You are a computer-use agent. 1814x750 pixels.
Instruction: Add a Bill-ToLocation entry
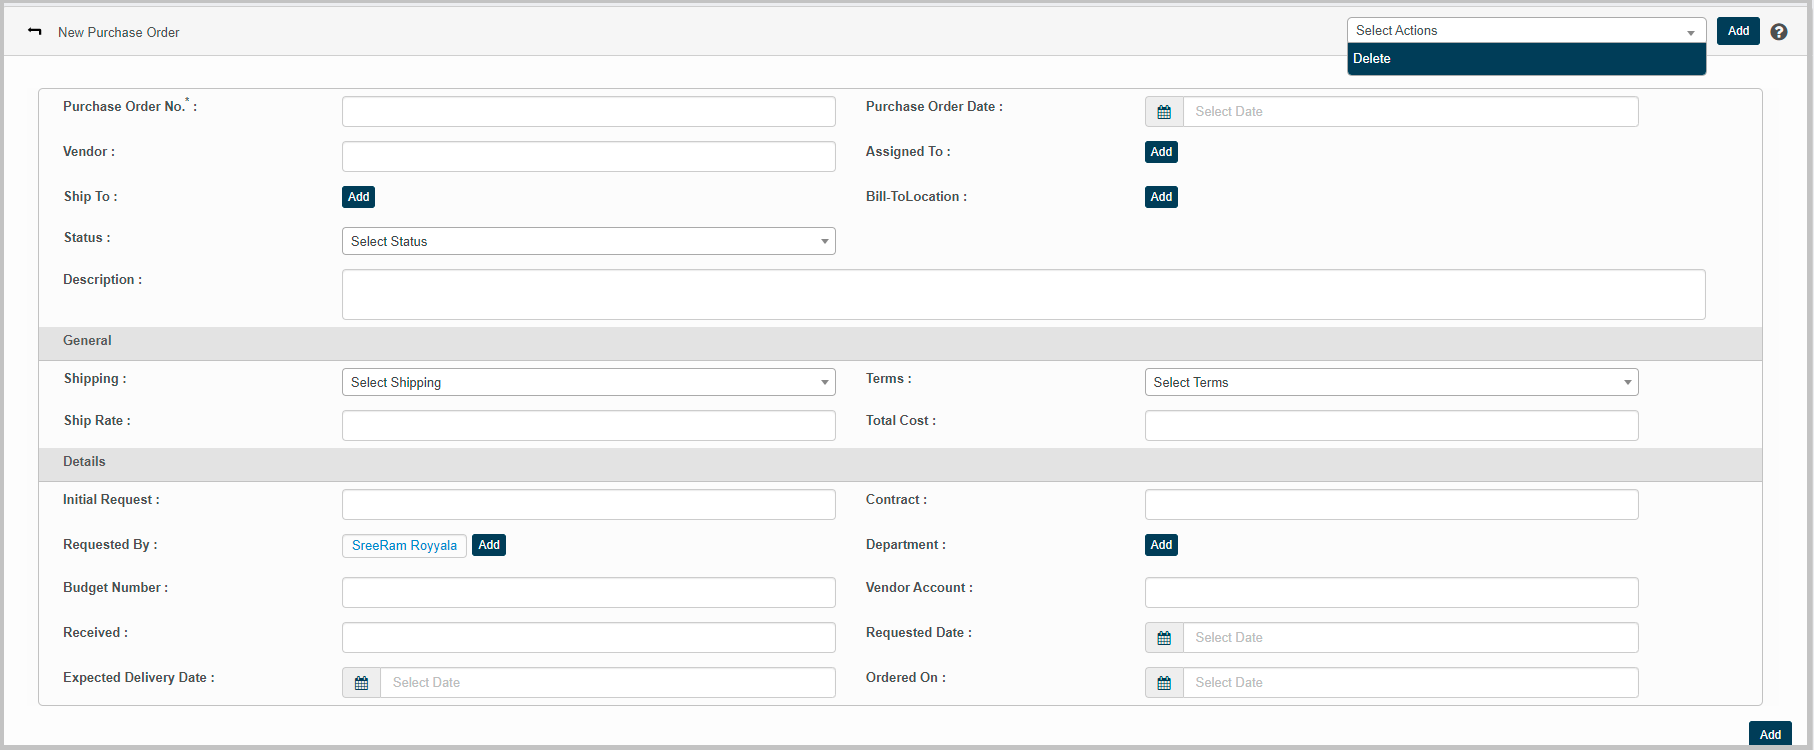1161,197
